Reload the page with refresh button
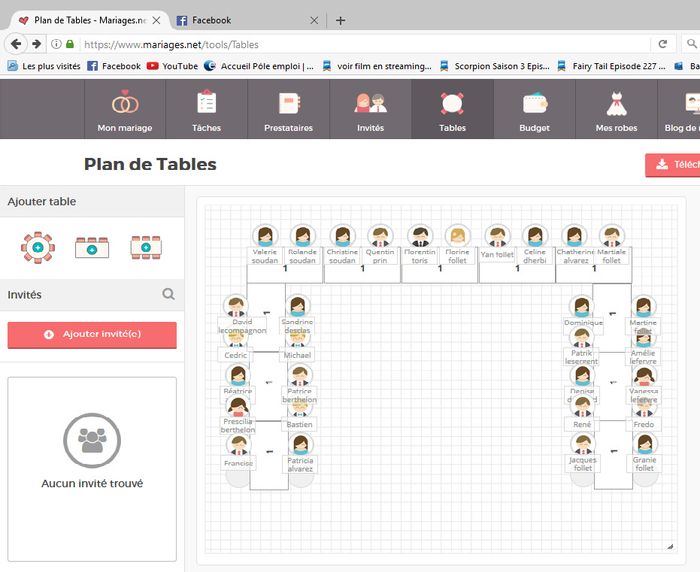Screen dimensions: 700x572 tap(662, 44)
